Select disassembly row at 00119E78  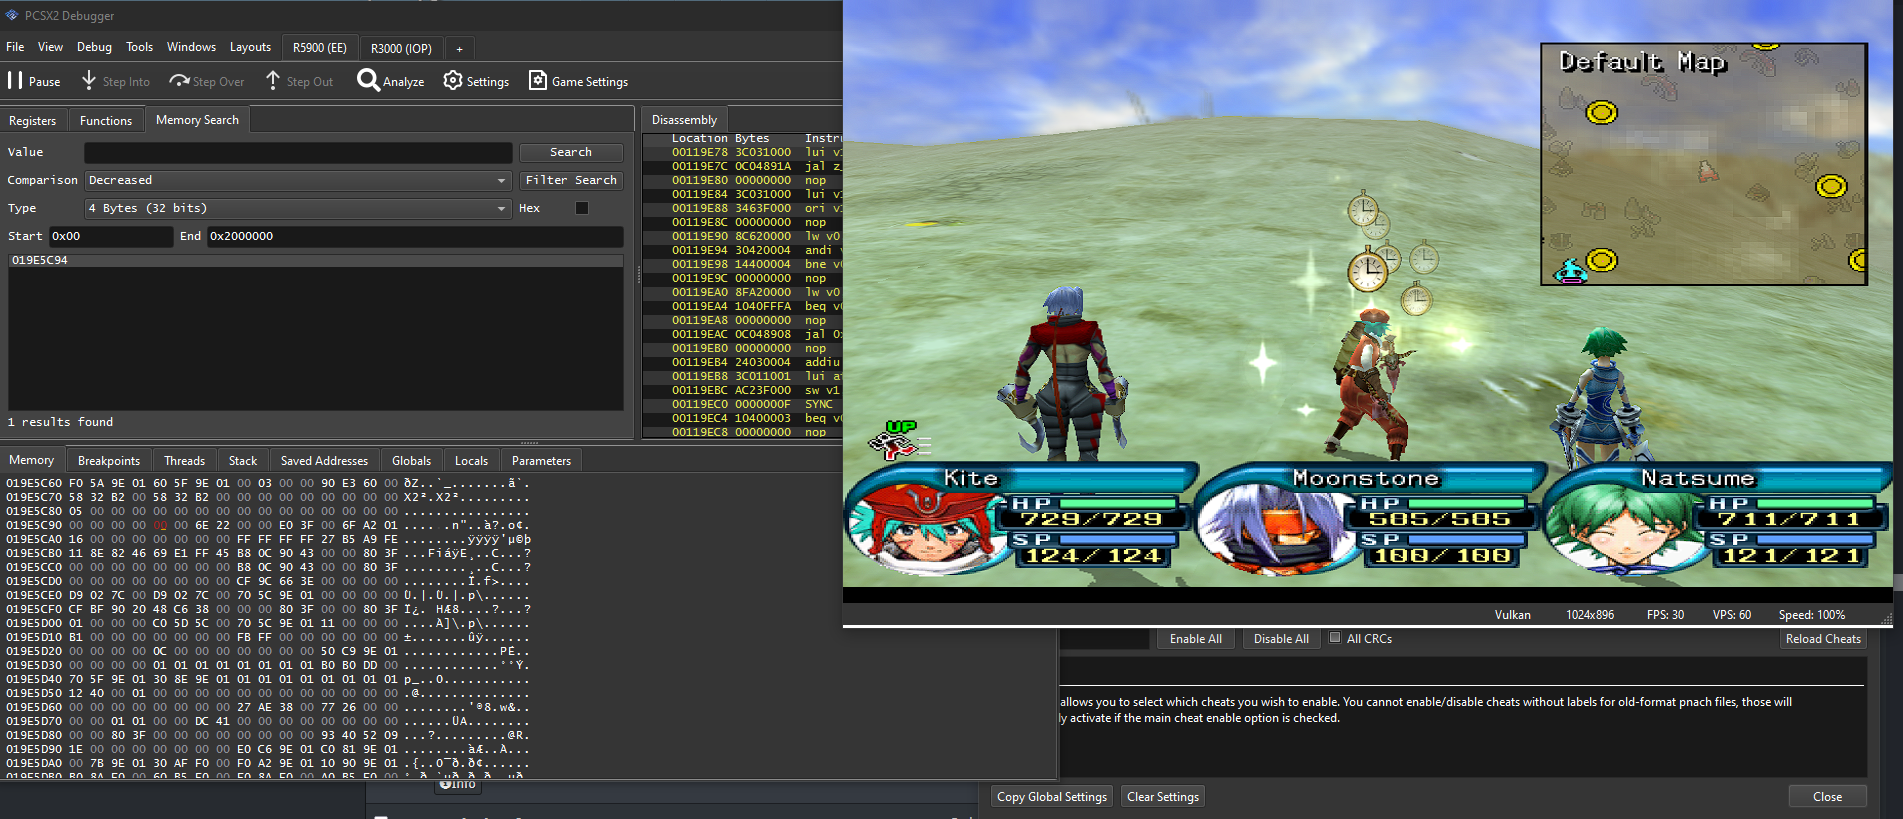(742, 152)
